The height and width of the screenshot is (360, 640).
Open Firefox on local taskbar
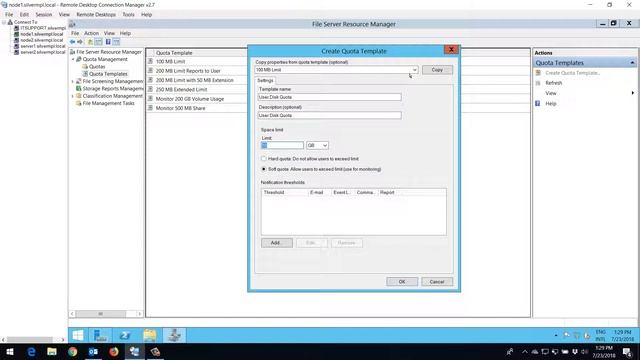click(114, 351)
